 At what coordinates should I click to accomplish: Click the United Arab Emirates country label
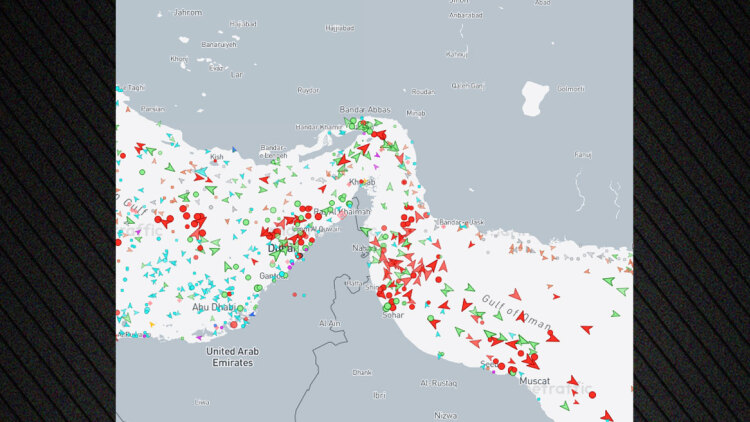(232, 357)
